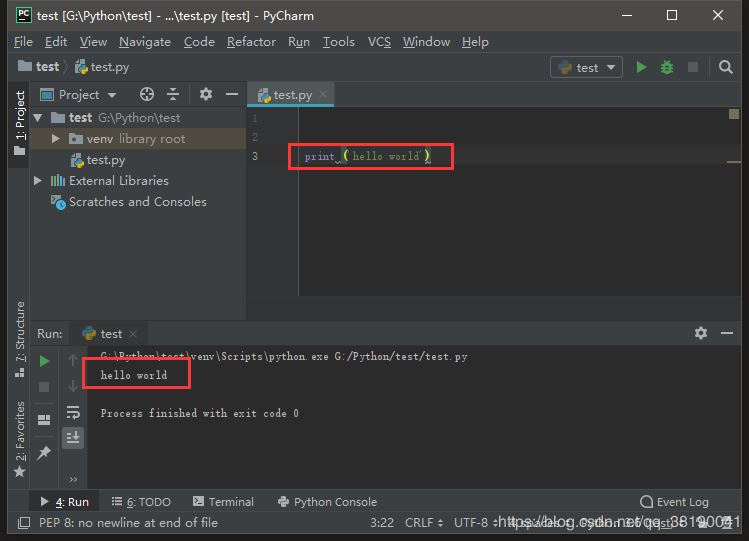Toggle the 2: Favorites side tab

coord(20,439)
